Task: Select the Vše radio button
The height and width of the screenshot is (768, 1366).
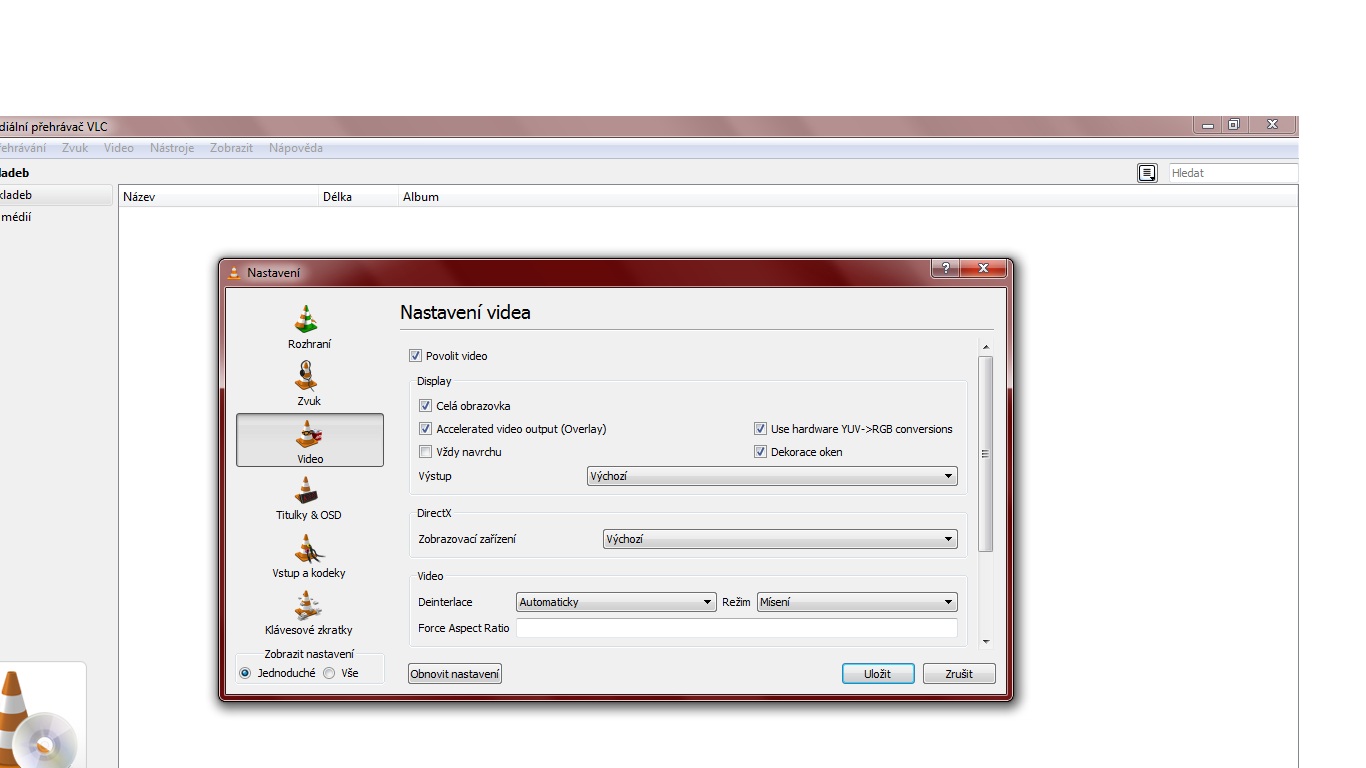Action: (329, 673)
